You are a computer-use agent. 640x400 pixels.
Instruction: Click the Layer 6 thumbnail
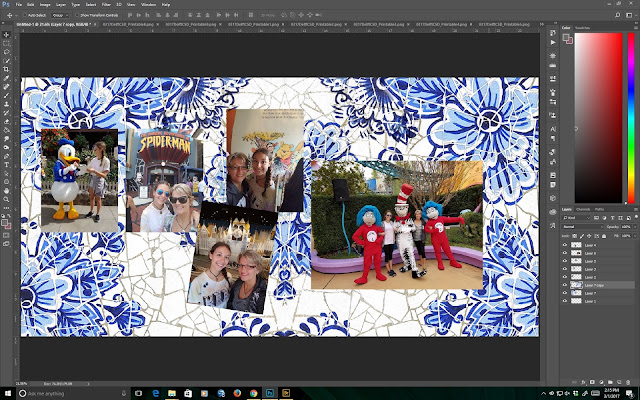coord(576,253)
